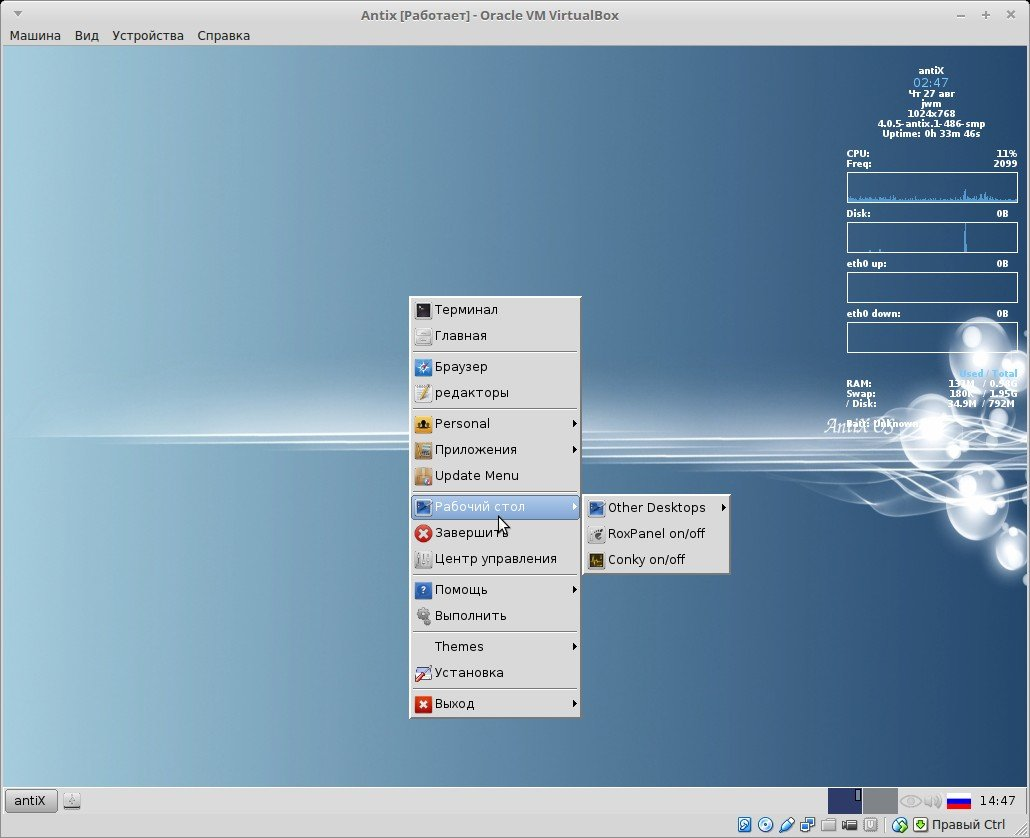Click the red Завершить icon
1030x838 pixels.
(x=423, y=533)
